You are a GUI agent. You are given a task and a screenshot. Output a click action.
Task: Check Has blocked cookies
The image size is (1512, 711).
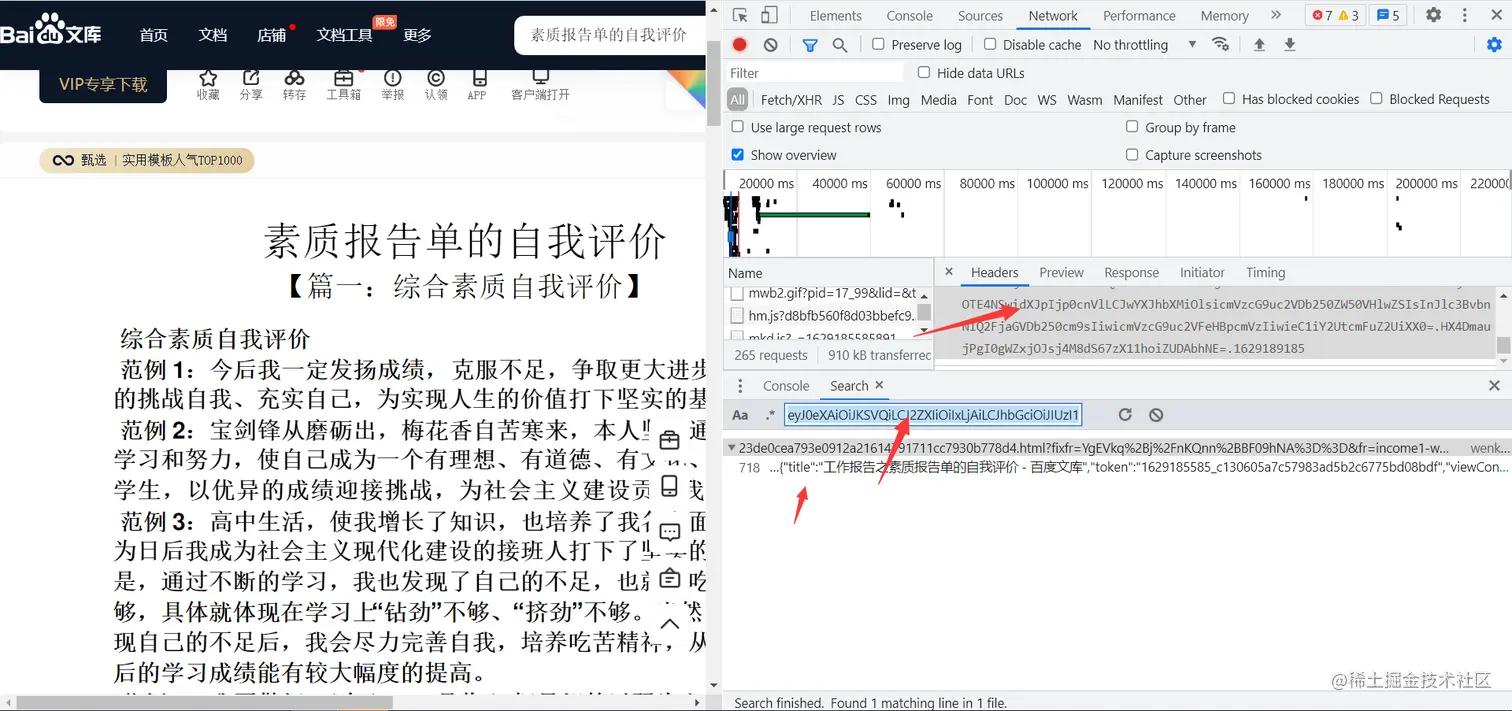(x=1229, y=98)
